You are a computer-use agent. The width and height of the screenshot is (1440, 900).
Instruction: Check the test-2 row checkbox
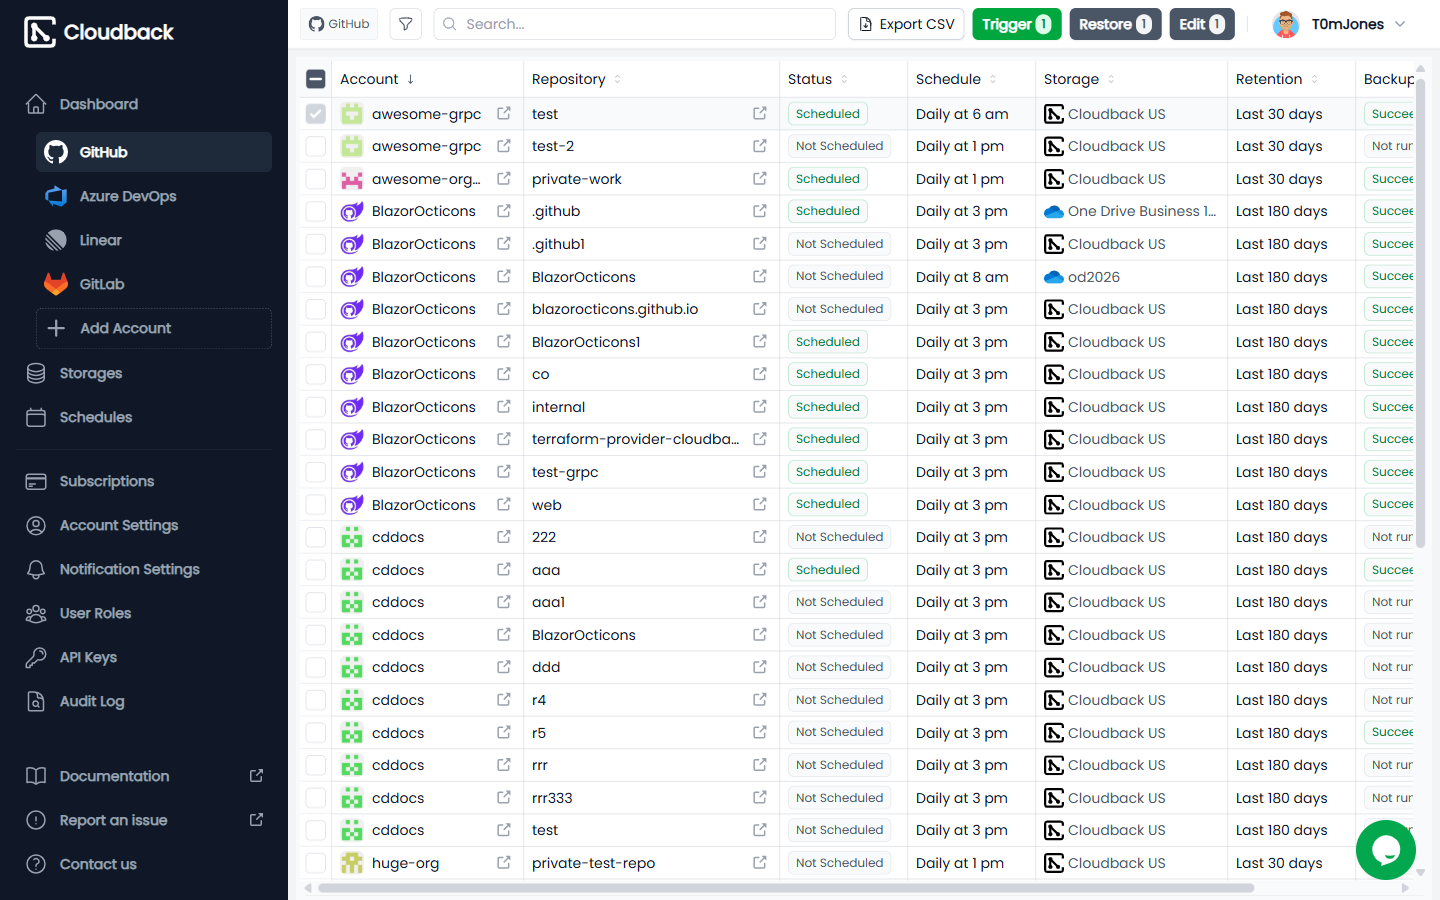click(x=316, y=146)
